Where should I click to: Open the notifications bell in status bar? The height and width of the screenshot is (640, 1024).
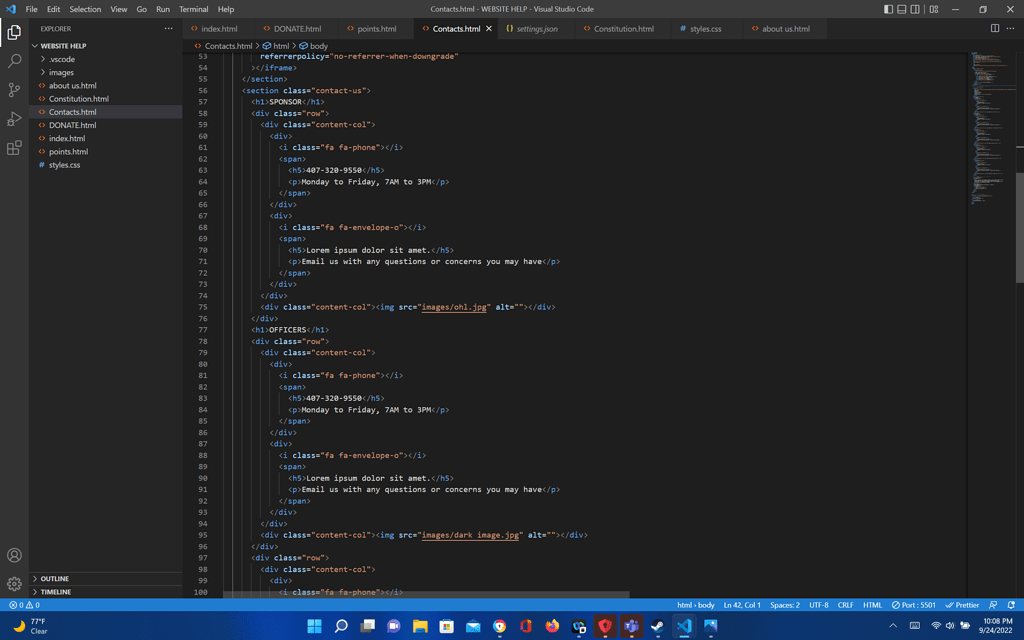pyautogui.click(x=1011, y=605)
